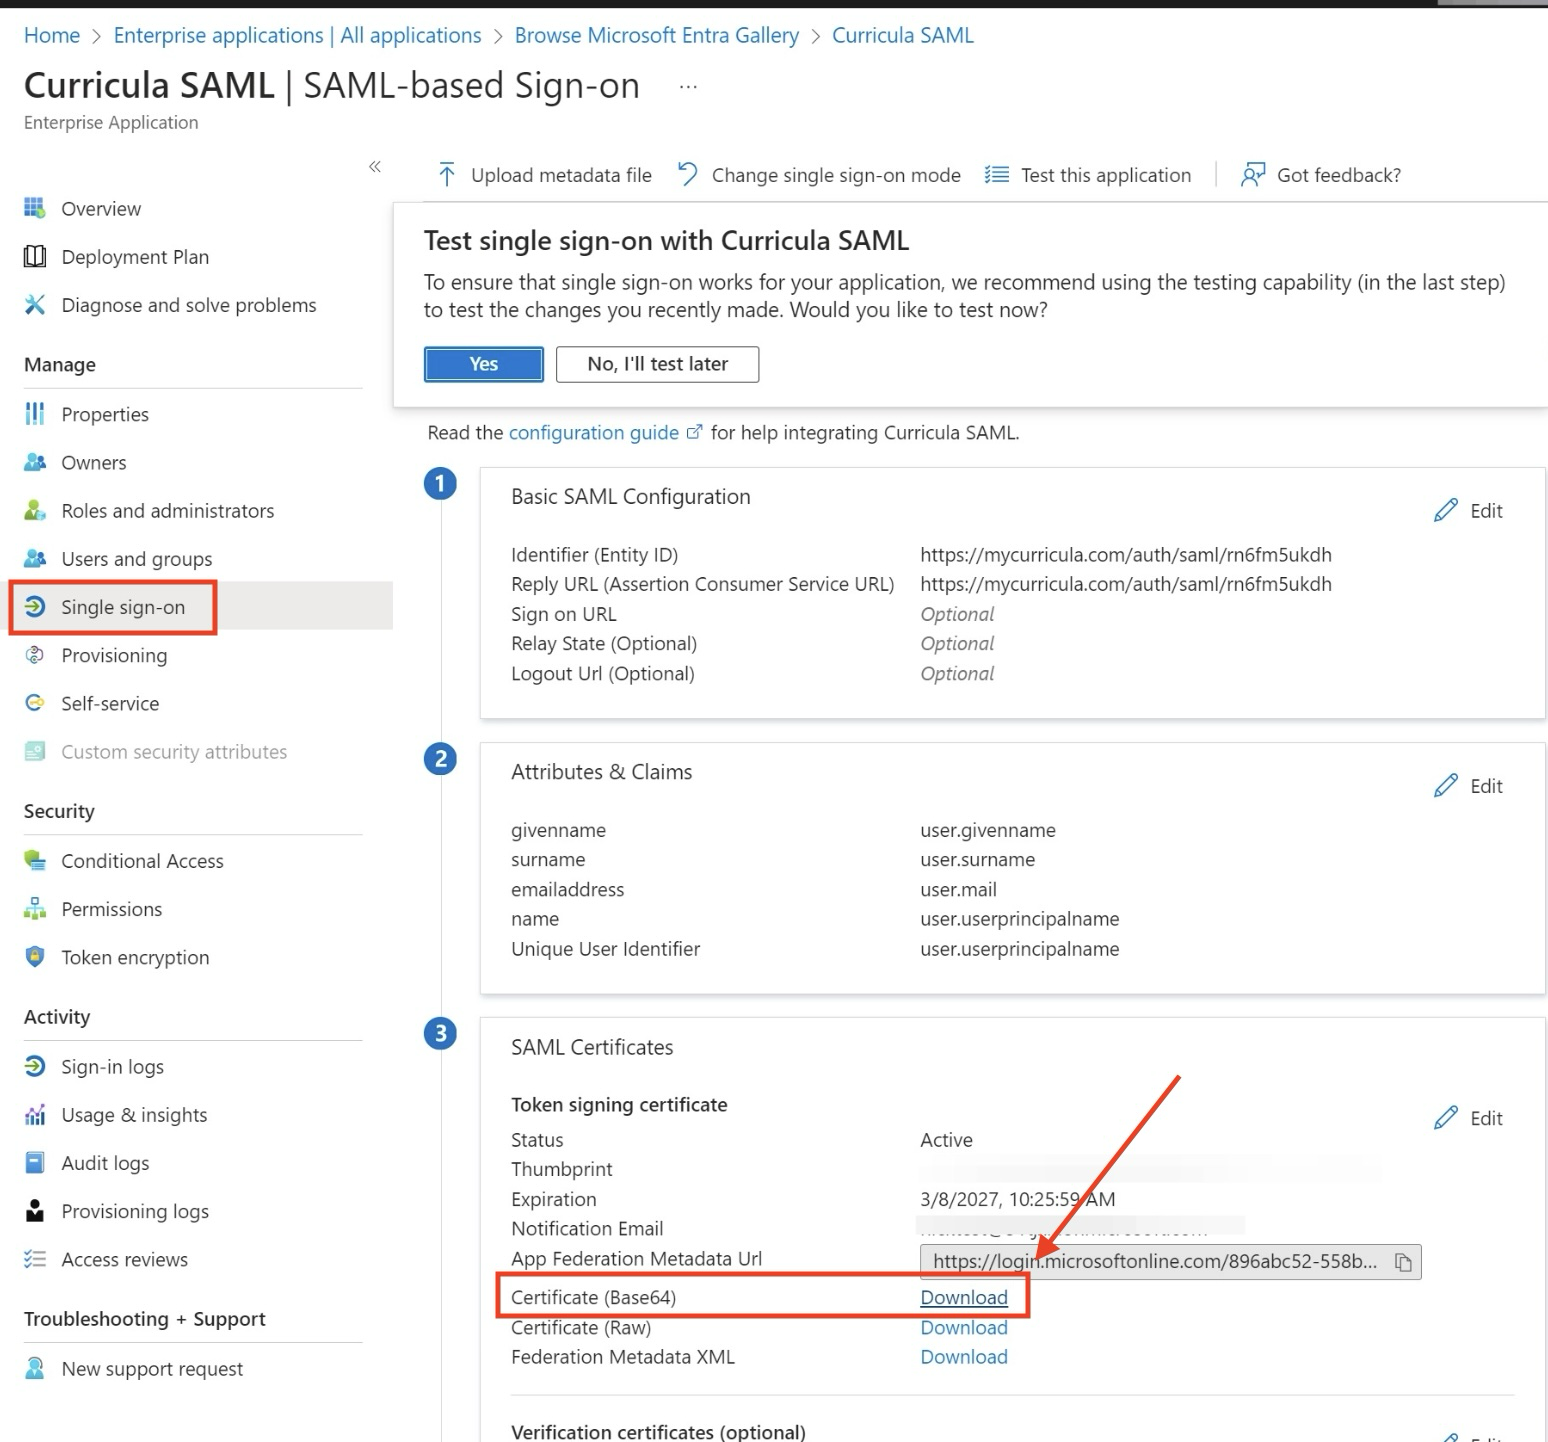Click the user.mail claim value
The width and height of the screenshot is (1548, 1442).
[x=958, y=889]
